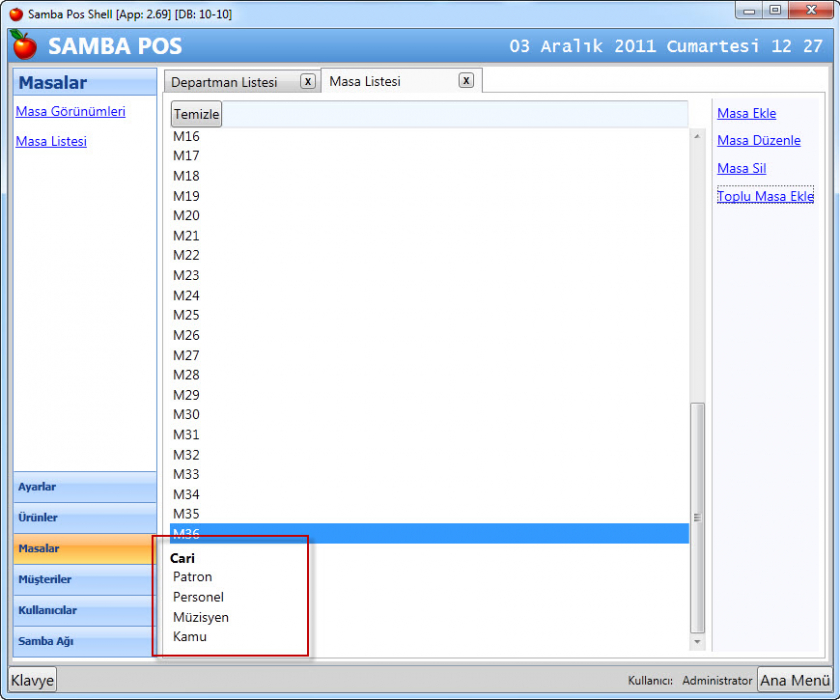Screen dimensions: 840x700
Task: Select table M19 in the list
Action: point(429,196)
